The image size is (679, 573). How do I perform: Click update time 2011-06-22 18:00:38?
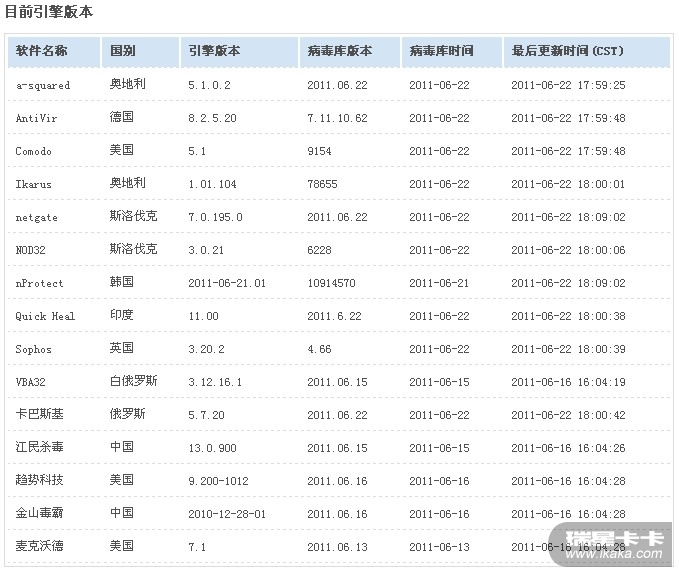coord(568,316)
